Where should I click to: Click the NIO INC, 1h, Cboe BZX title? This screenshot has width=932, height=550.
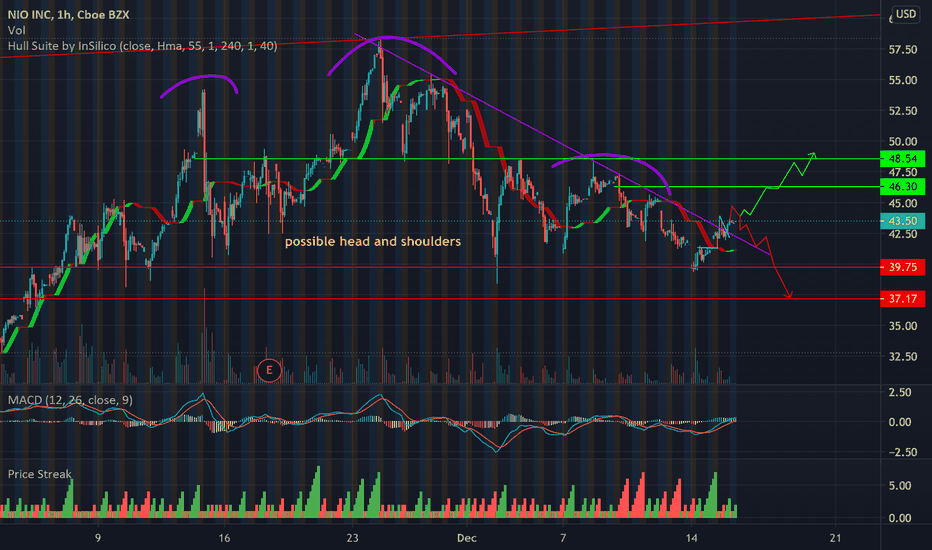pos(68,15)
